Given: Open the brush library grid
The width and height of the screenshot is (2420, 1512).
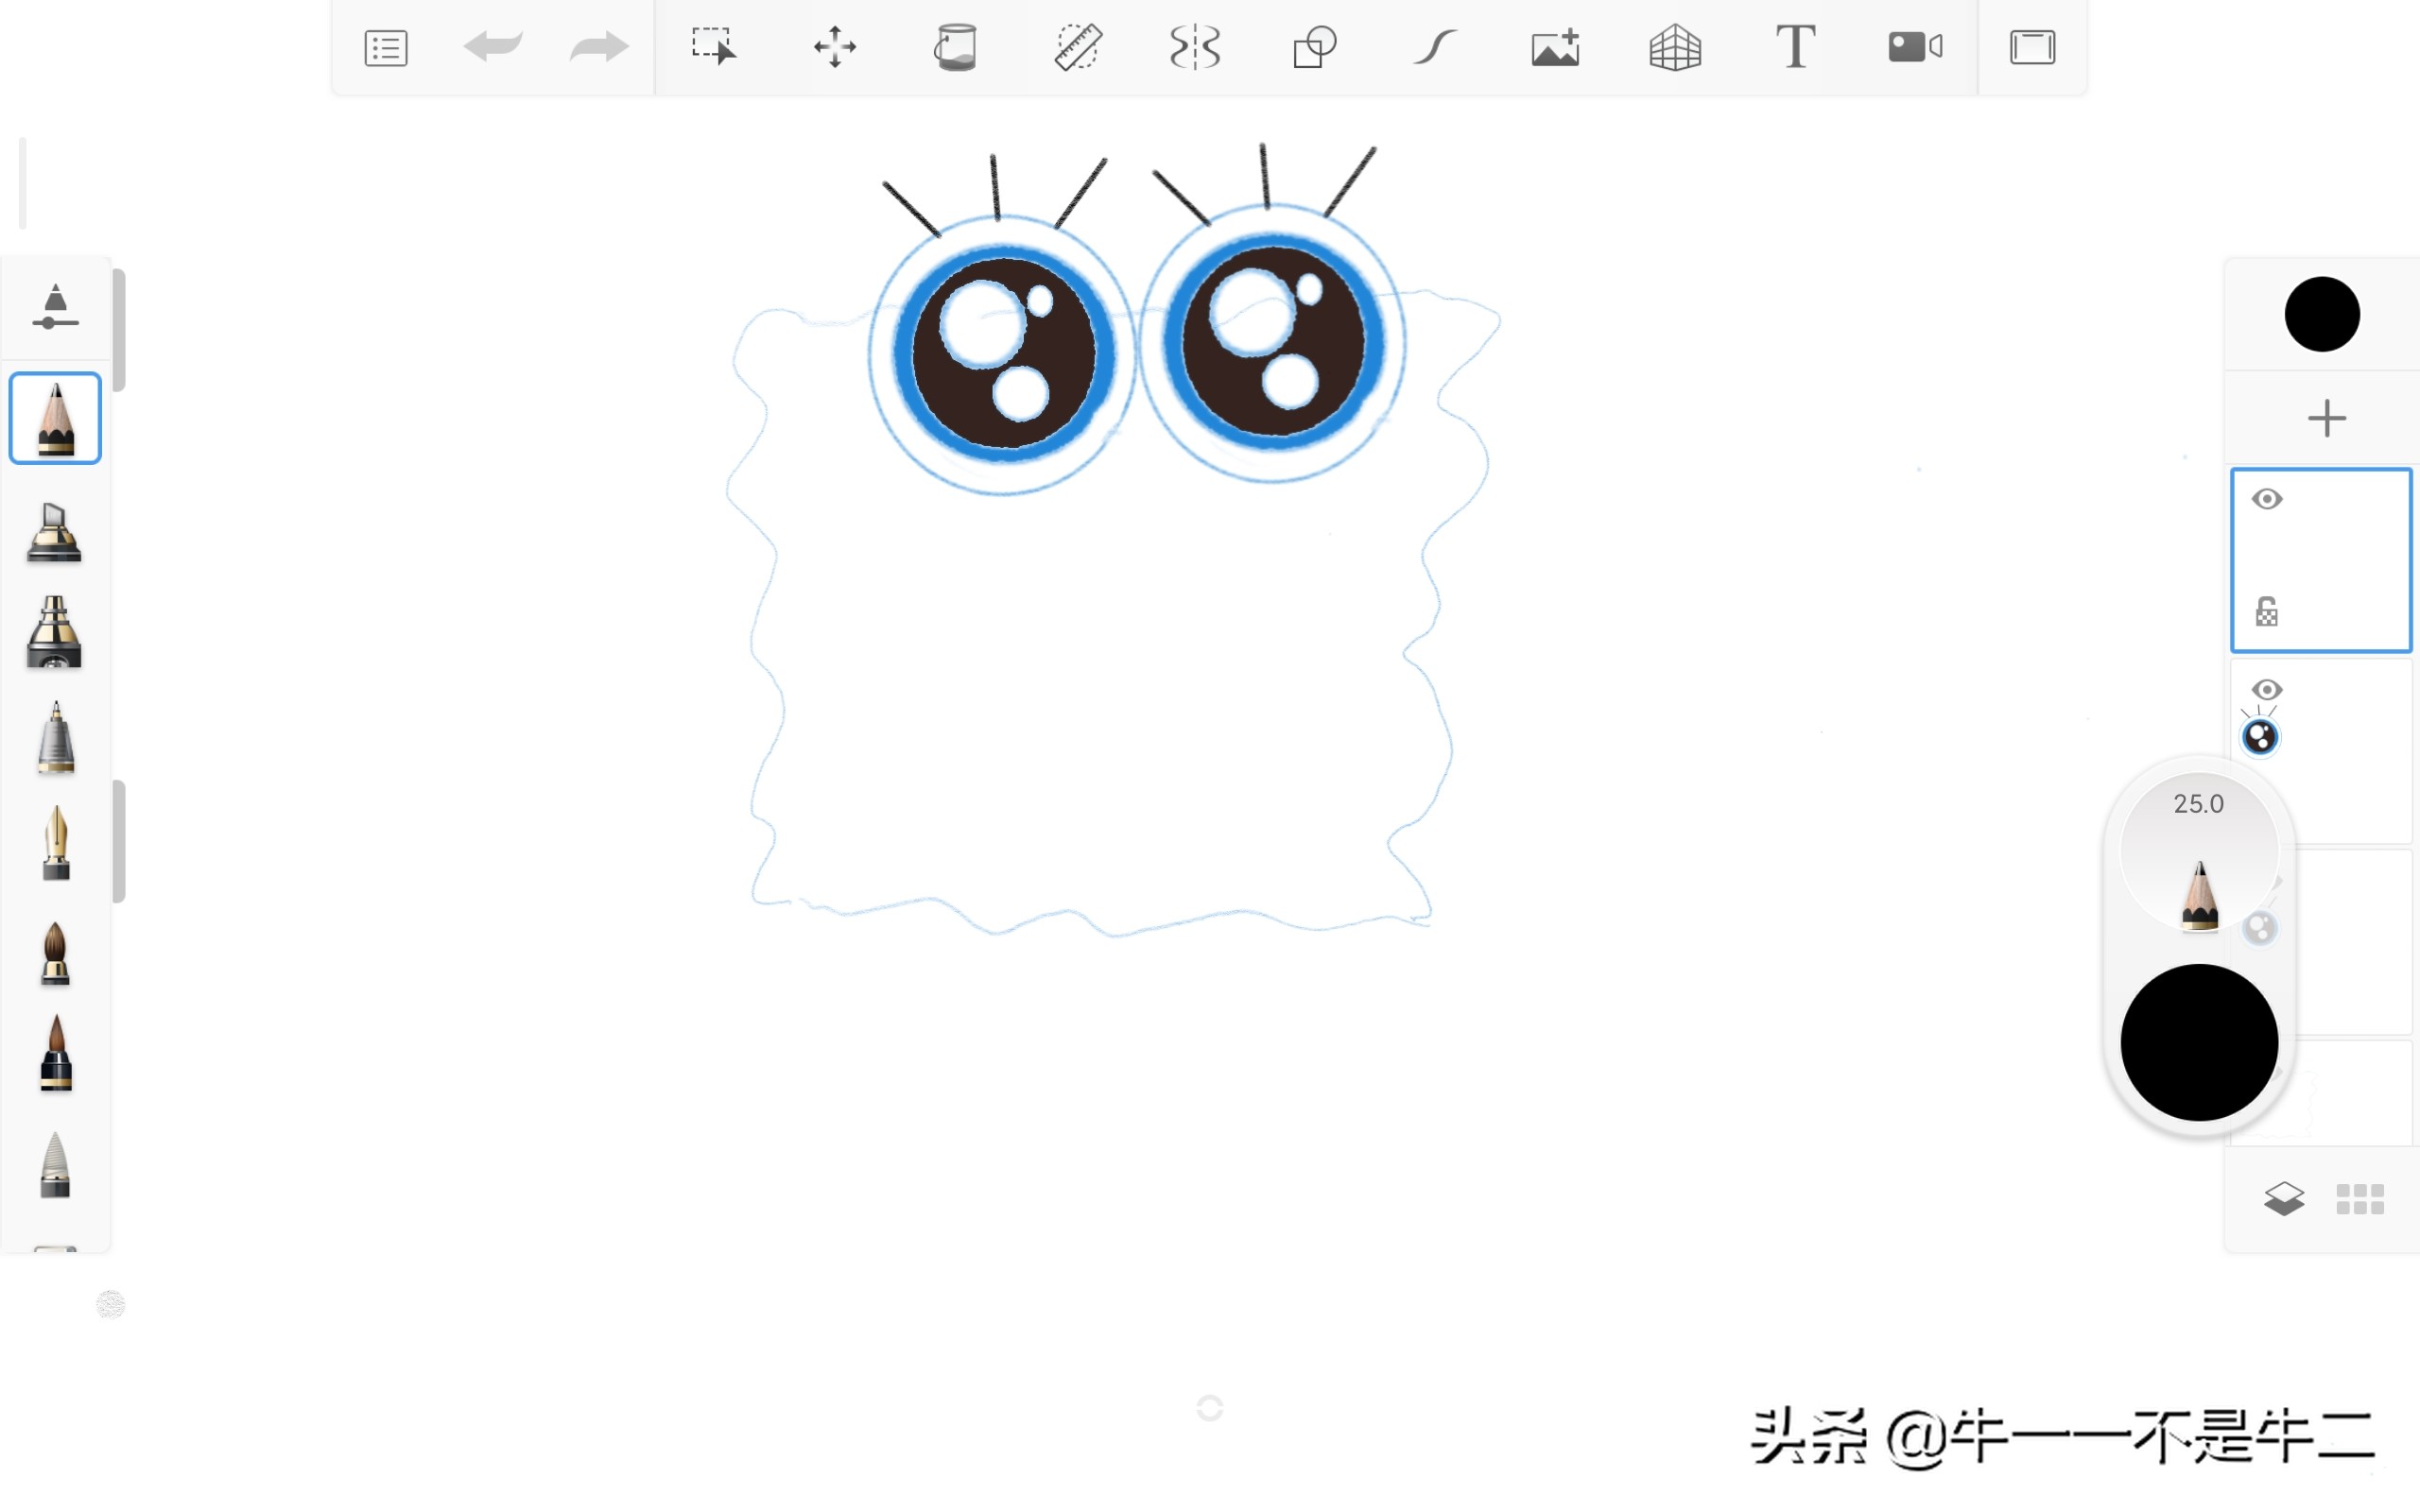Looking at the screenshot, I should point(2360,1198).
